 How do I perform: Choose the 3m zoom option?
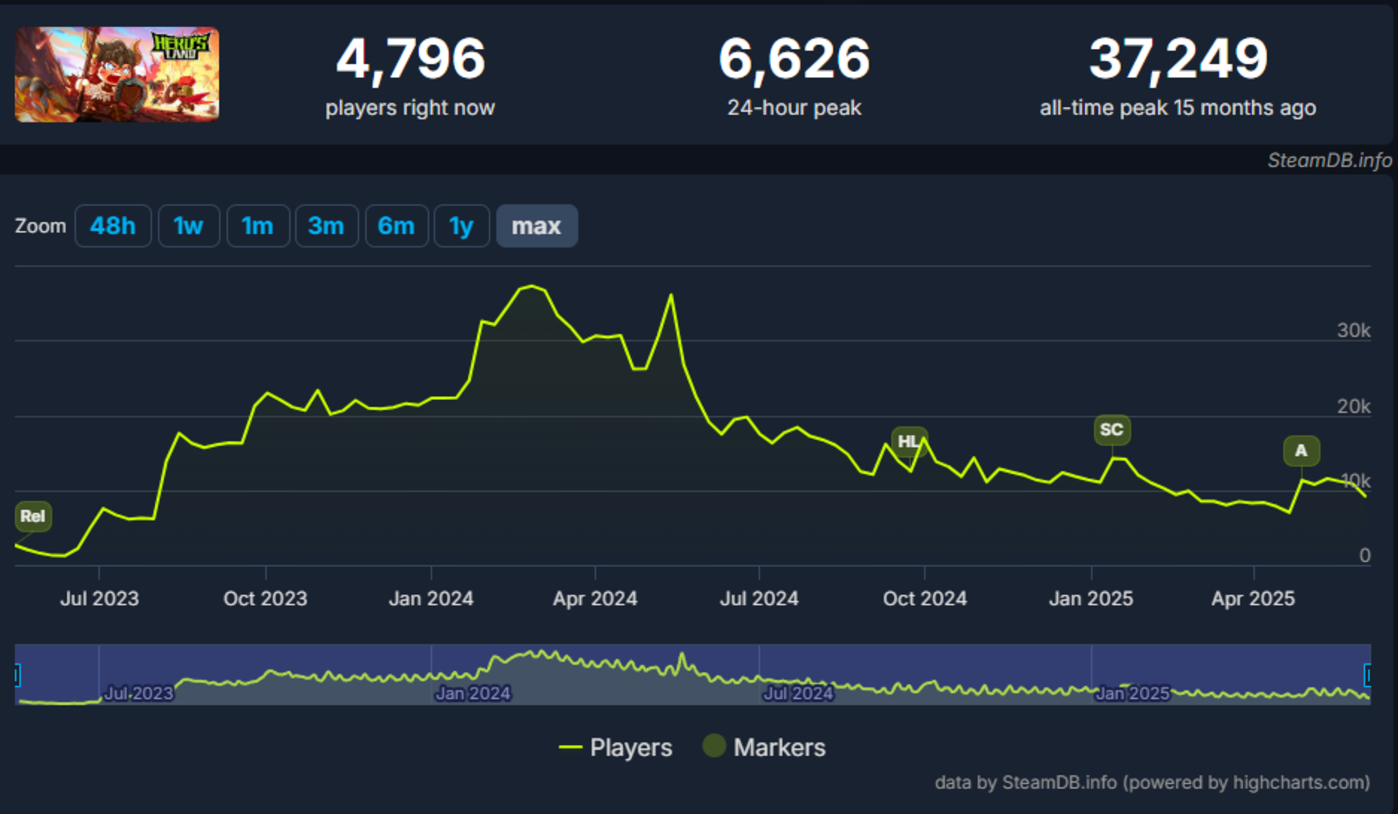pyautogui.click(x=326, y=226)
